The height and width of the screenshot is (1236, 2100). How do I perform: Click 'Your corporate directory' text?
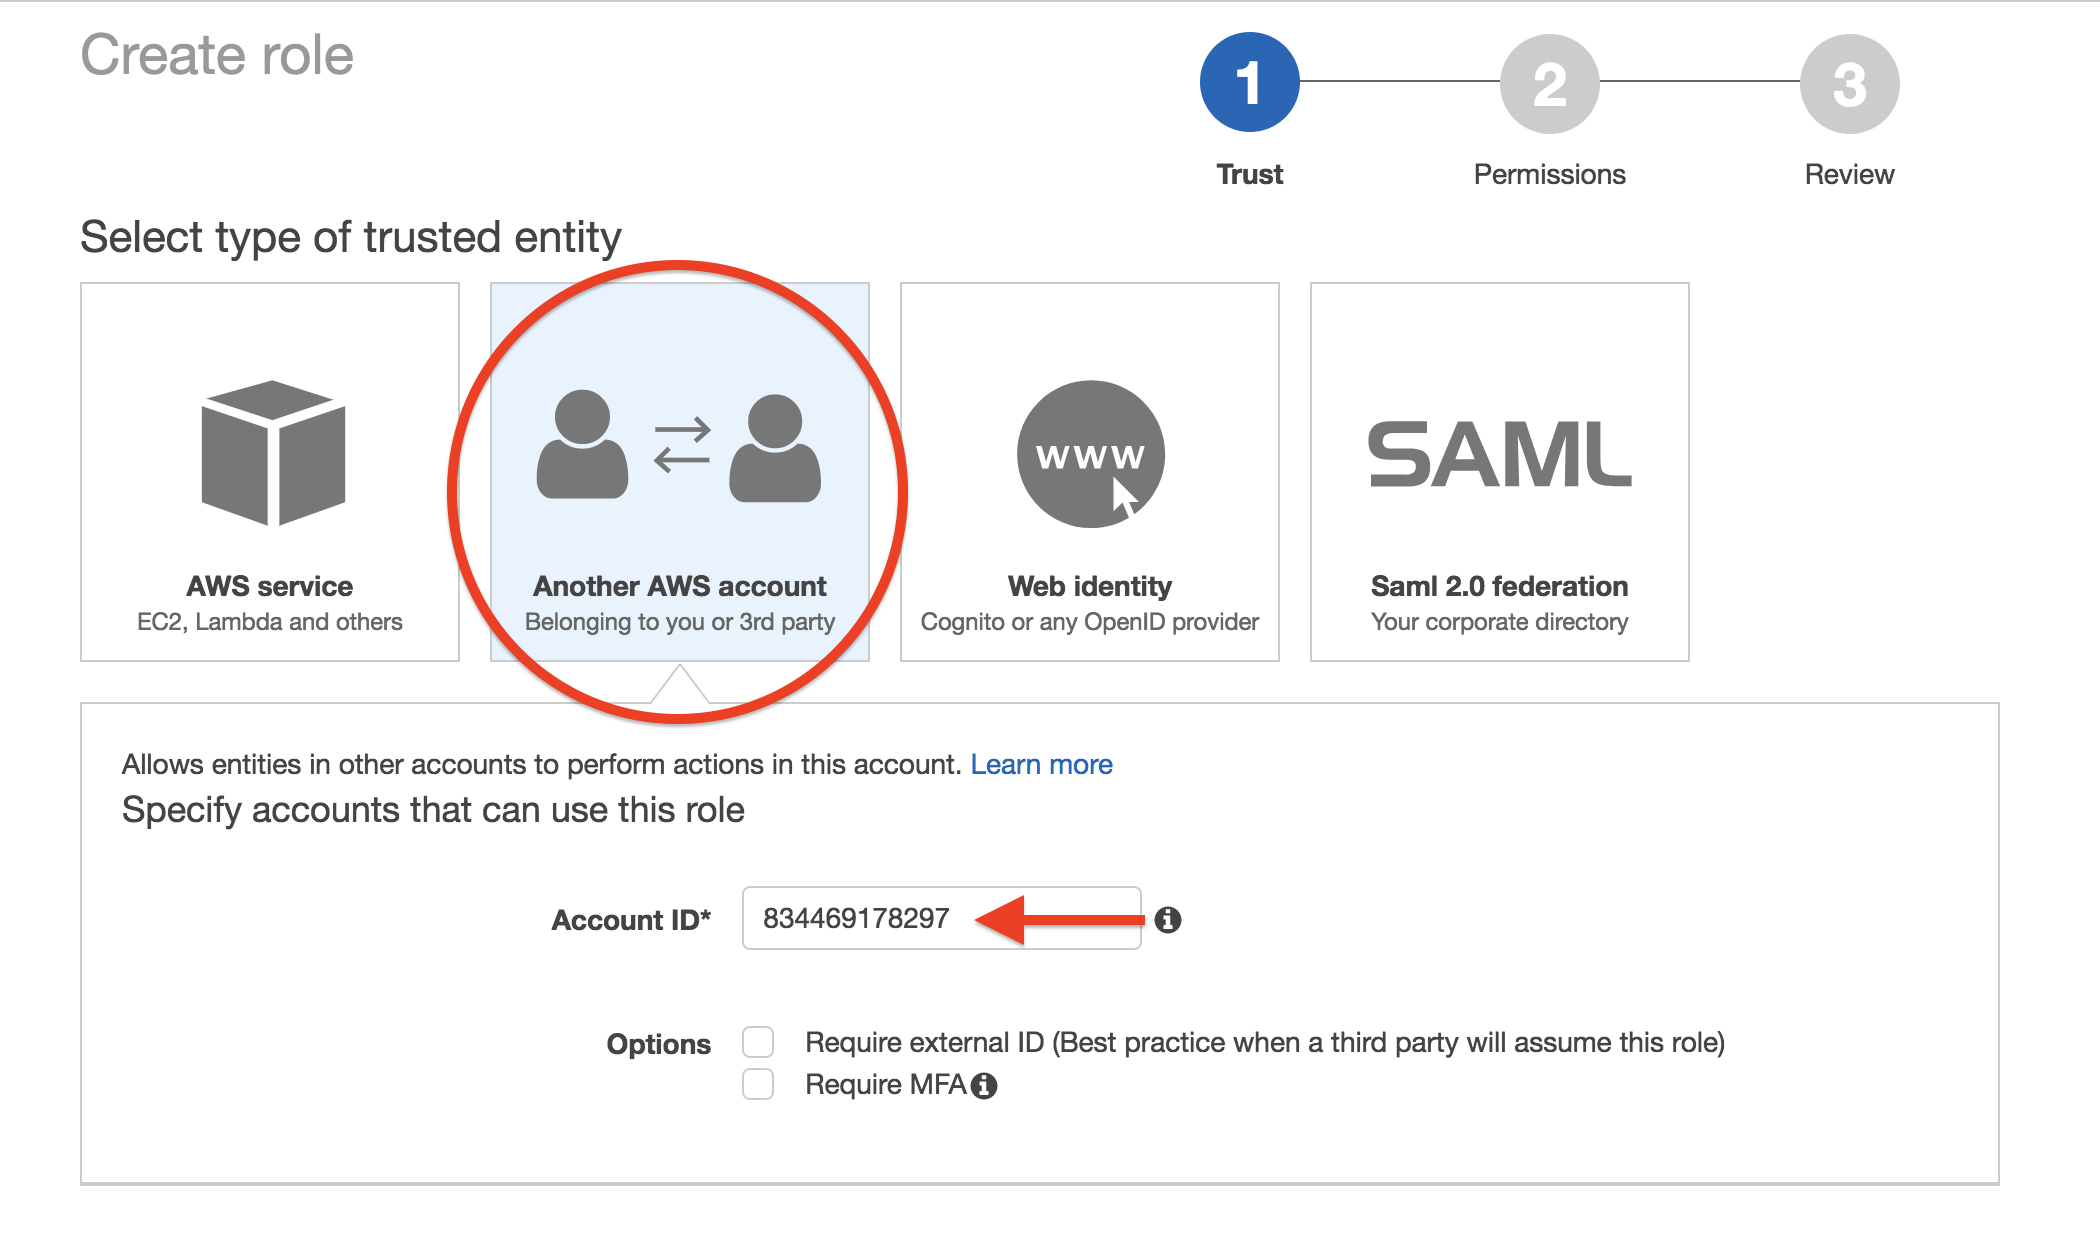pos(1500,622)
